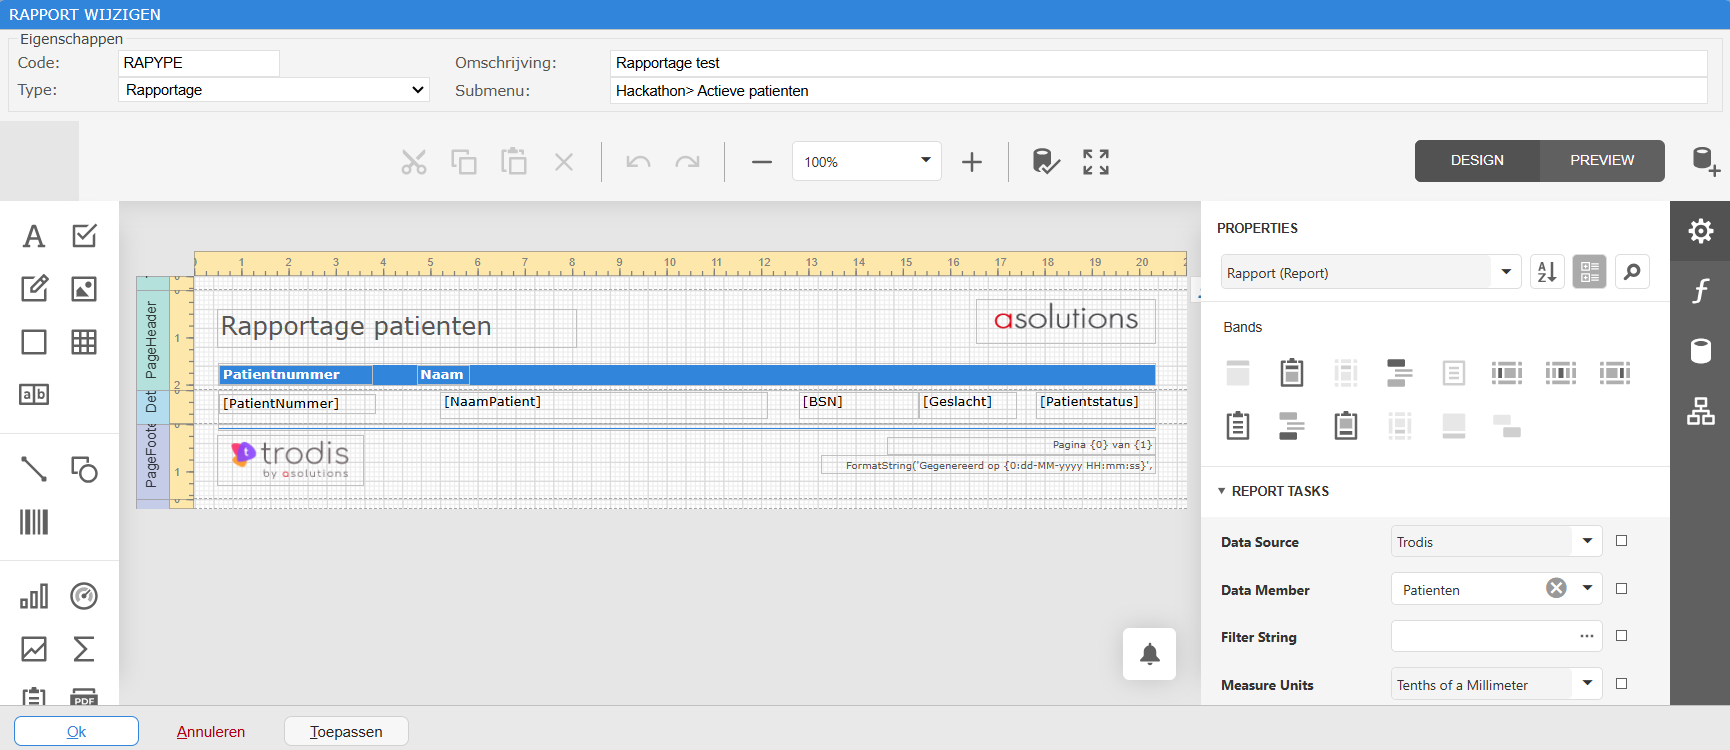This screenshot has height=750, width=1730.
Task: Select the Gauge control in toolbox
Action: point(84,597)
